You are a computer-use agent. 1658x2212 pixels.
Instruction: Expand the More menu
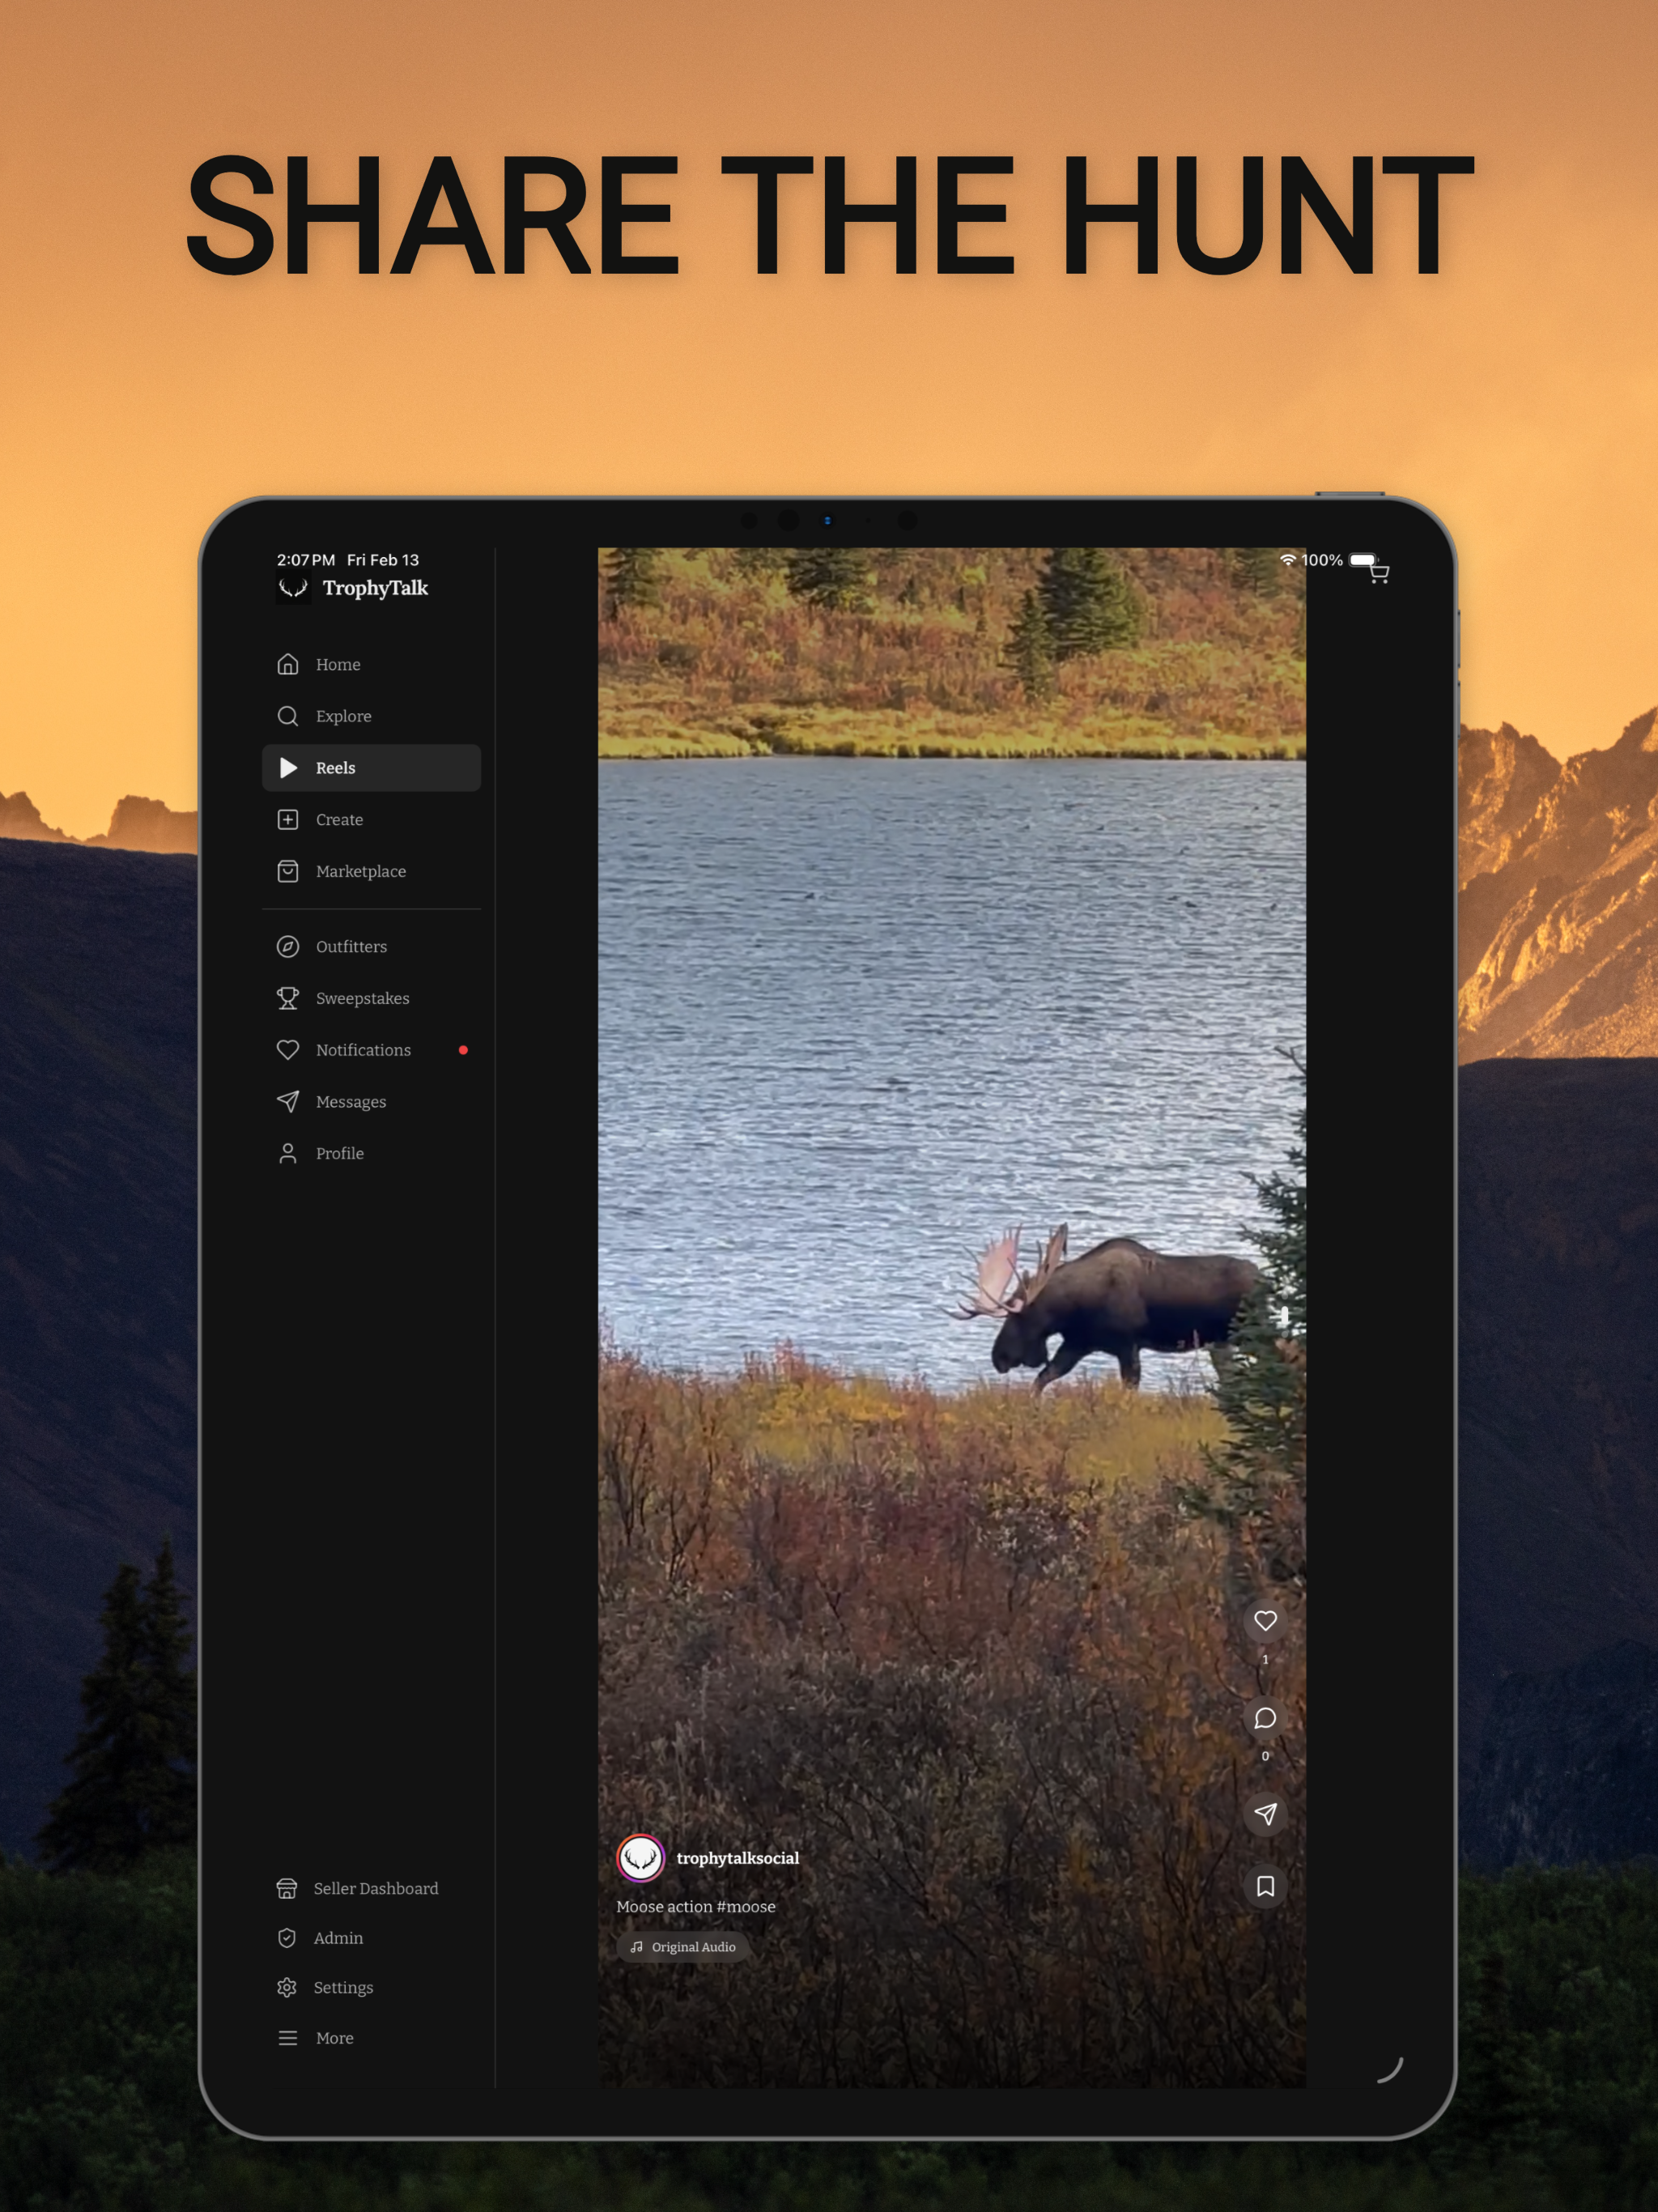click(x=371, y=2038)
